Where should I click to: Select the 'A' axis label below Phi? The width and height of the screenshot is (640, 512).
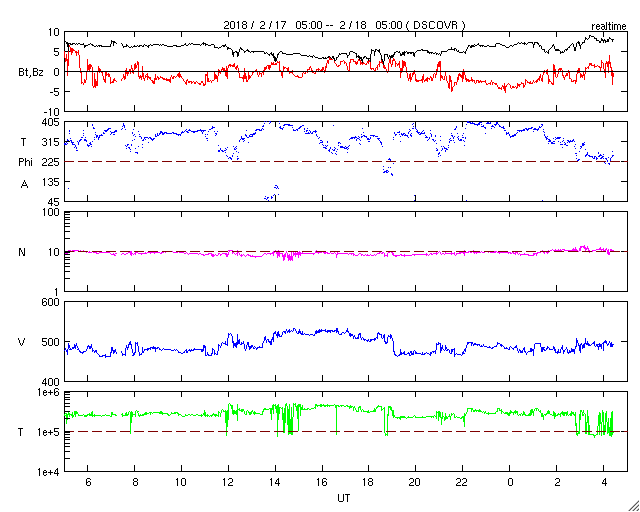point(24,185)
